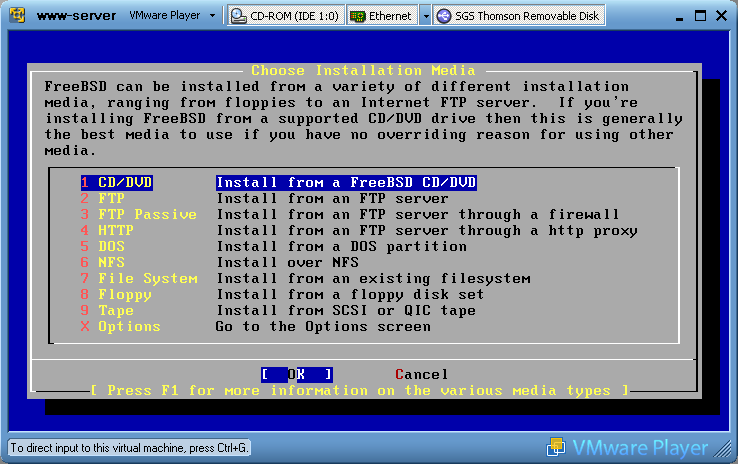This screenshot has height=464, width=738.
Task: Click the Ctrl+G direct input status message
Action: (x=129, y=448)
